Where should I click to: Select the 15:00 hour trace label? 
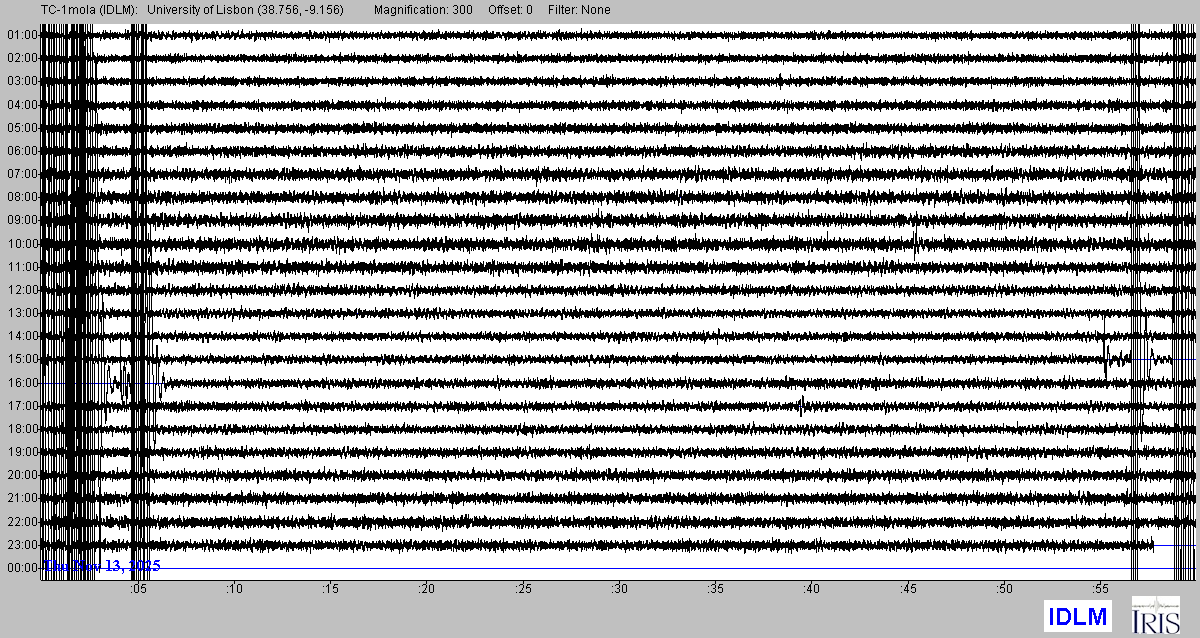(21, 359)
